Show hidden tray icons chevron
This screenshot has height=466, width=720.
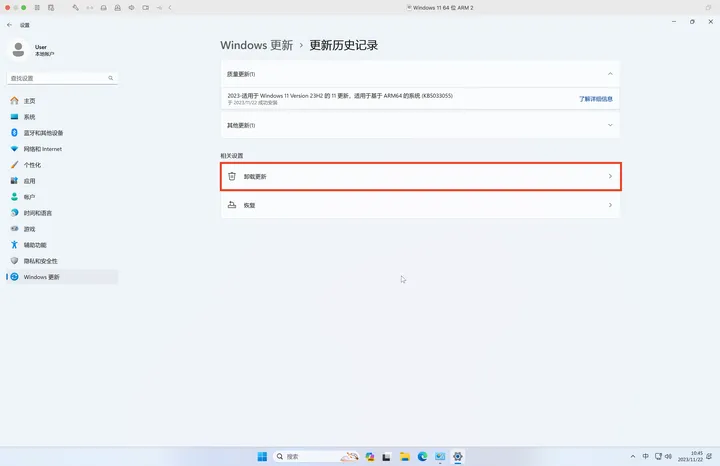633,456
